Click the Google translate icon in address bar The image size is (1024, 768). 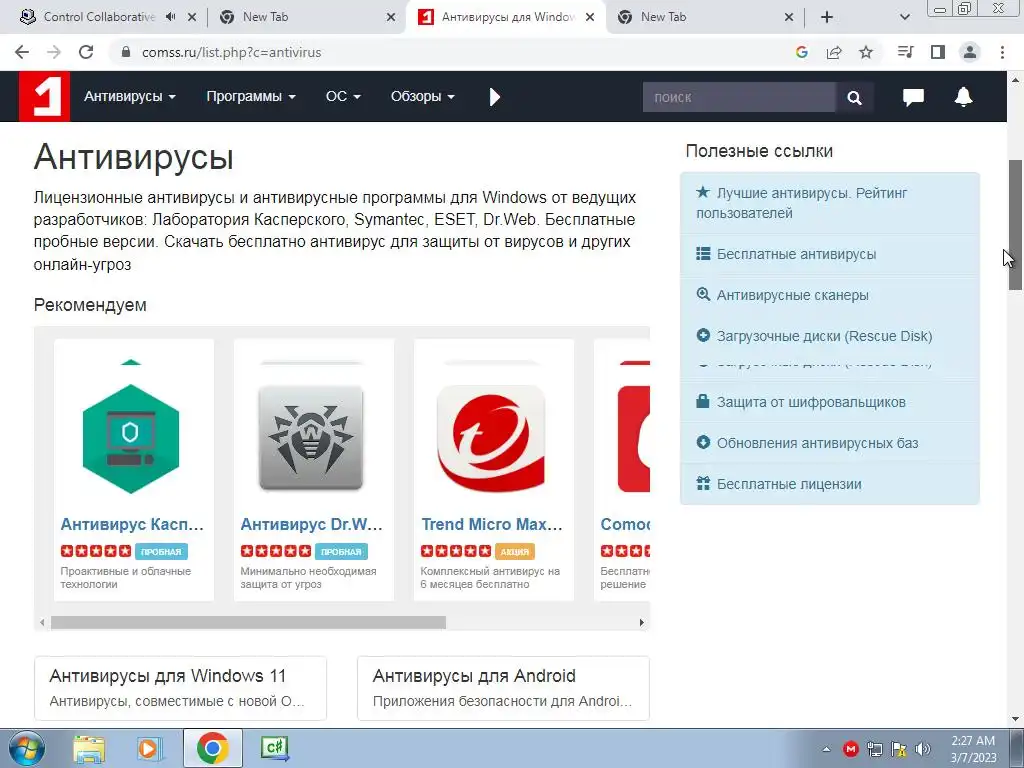(x=802, y=52)
